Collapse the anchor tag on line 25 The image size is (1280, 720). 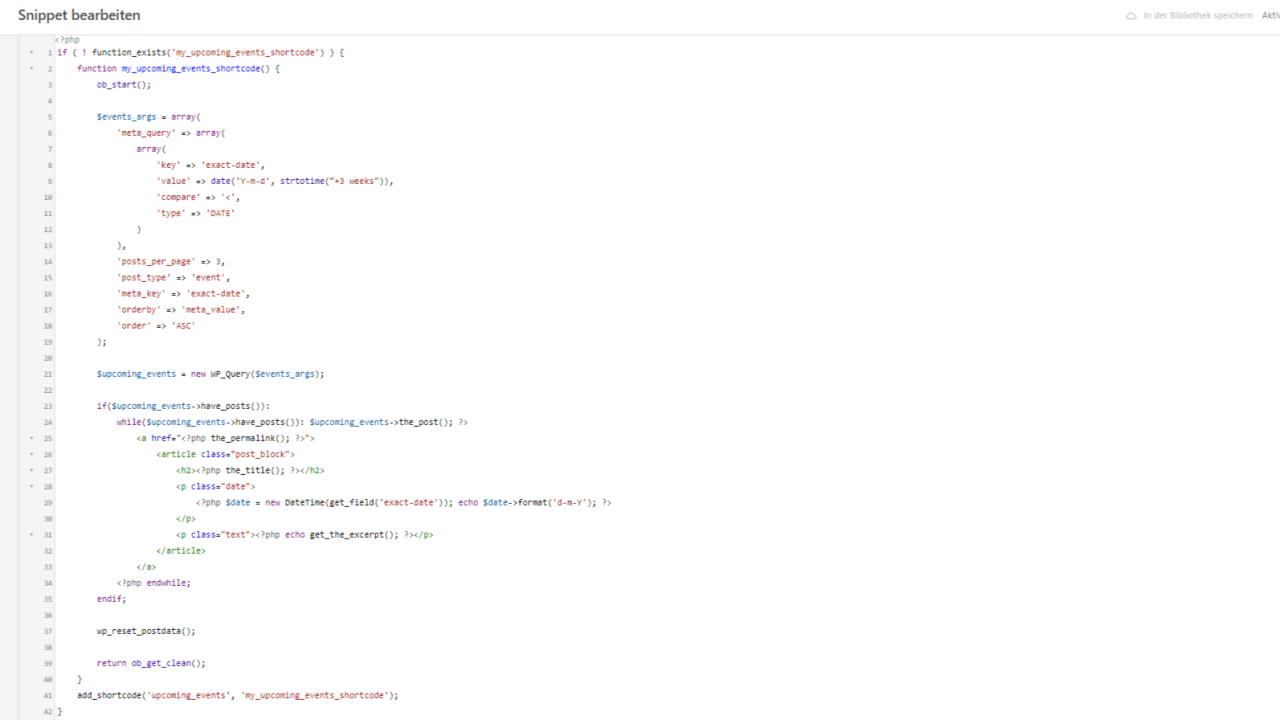31,438
